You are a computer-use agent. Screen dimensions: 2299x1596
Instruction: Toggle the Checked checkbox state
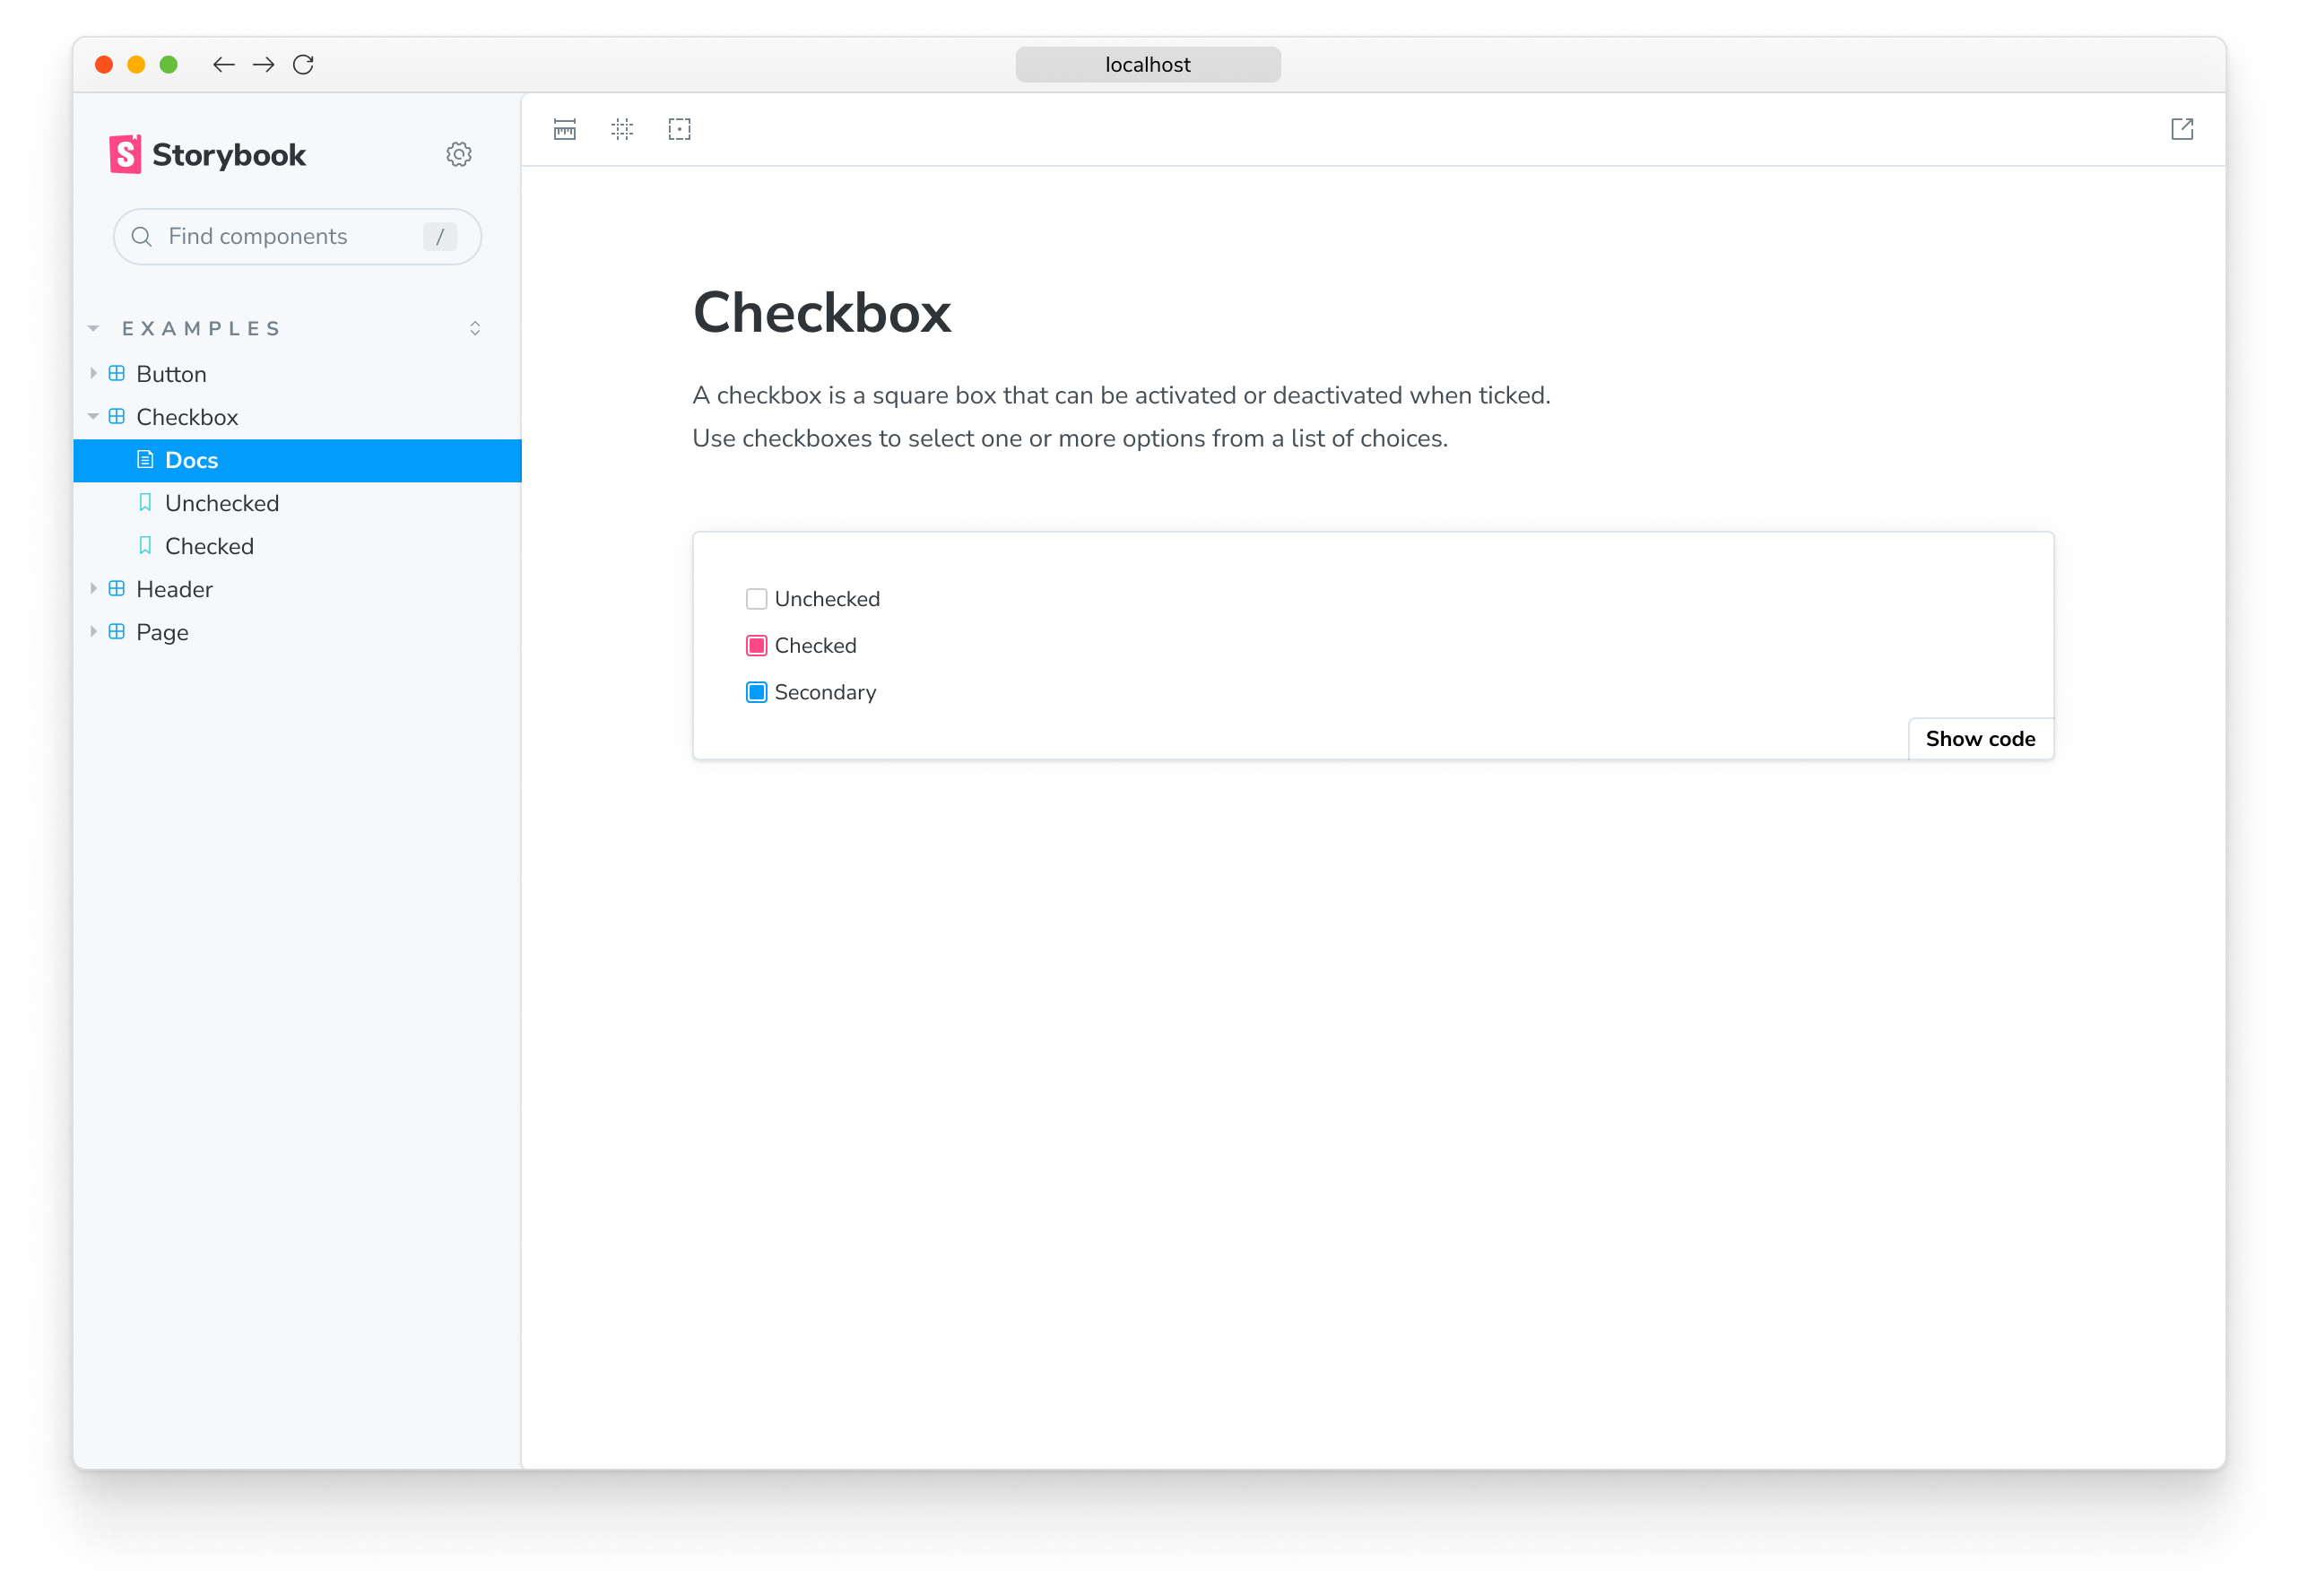click(x=757, y=646)
